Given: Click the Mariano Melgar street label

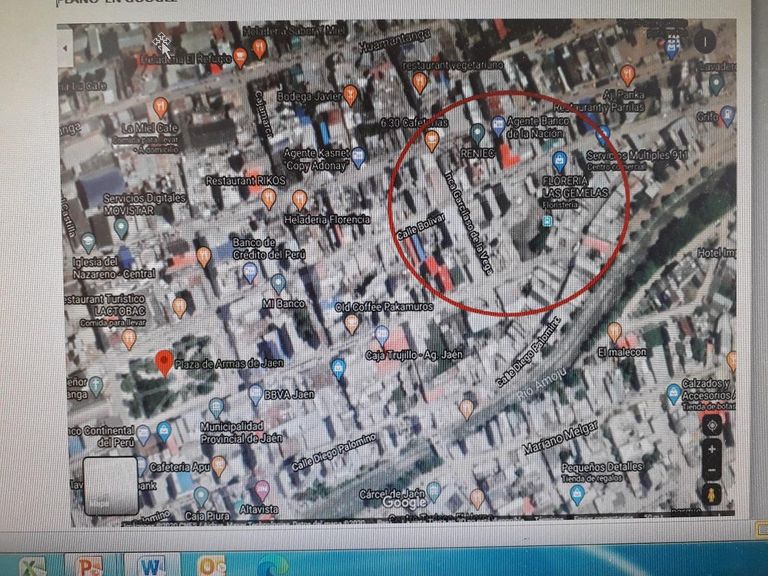Looking at the screenshot, I should tap(561, 437).
